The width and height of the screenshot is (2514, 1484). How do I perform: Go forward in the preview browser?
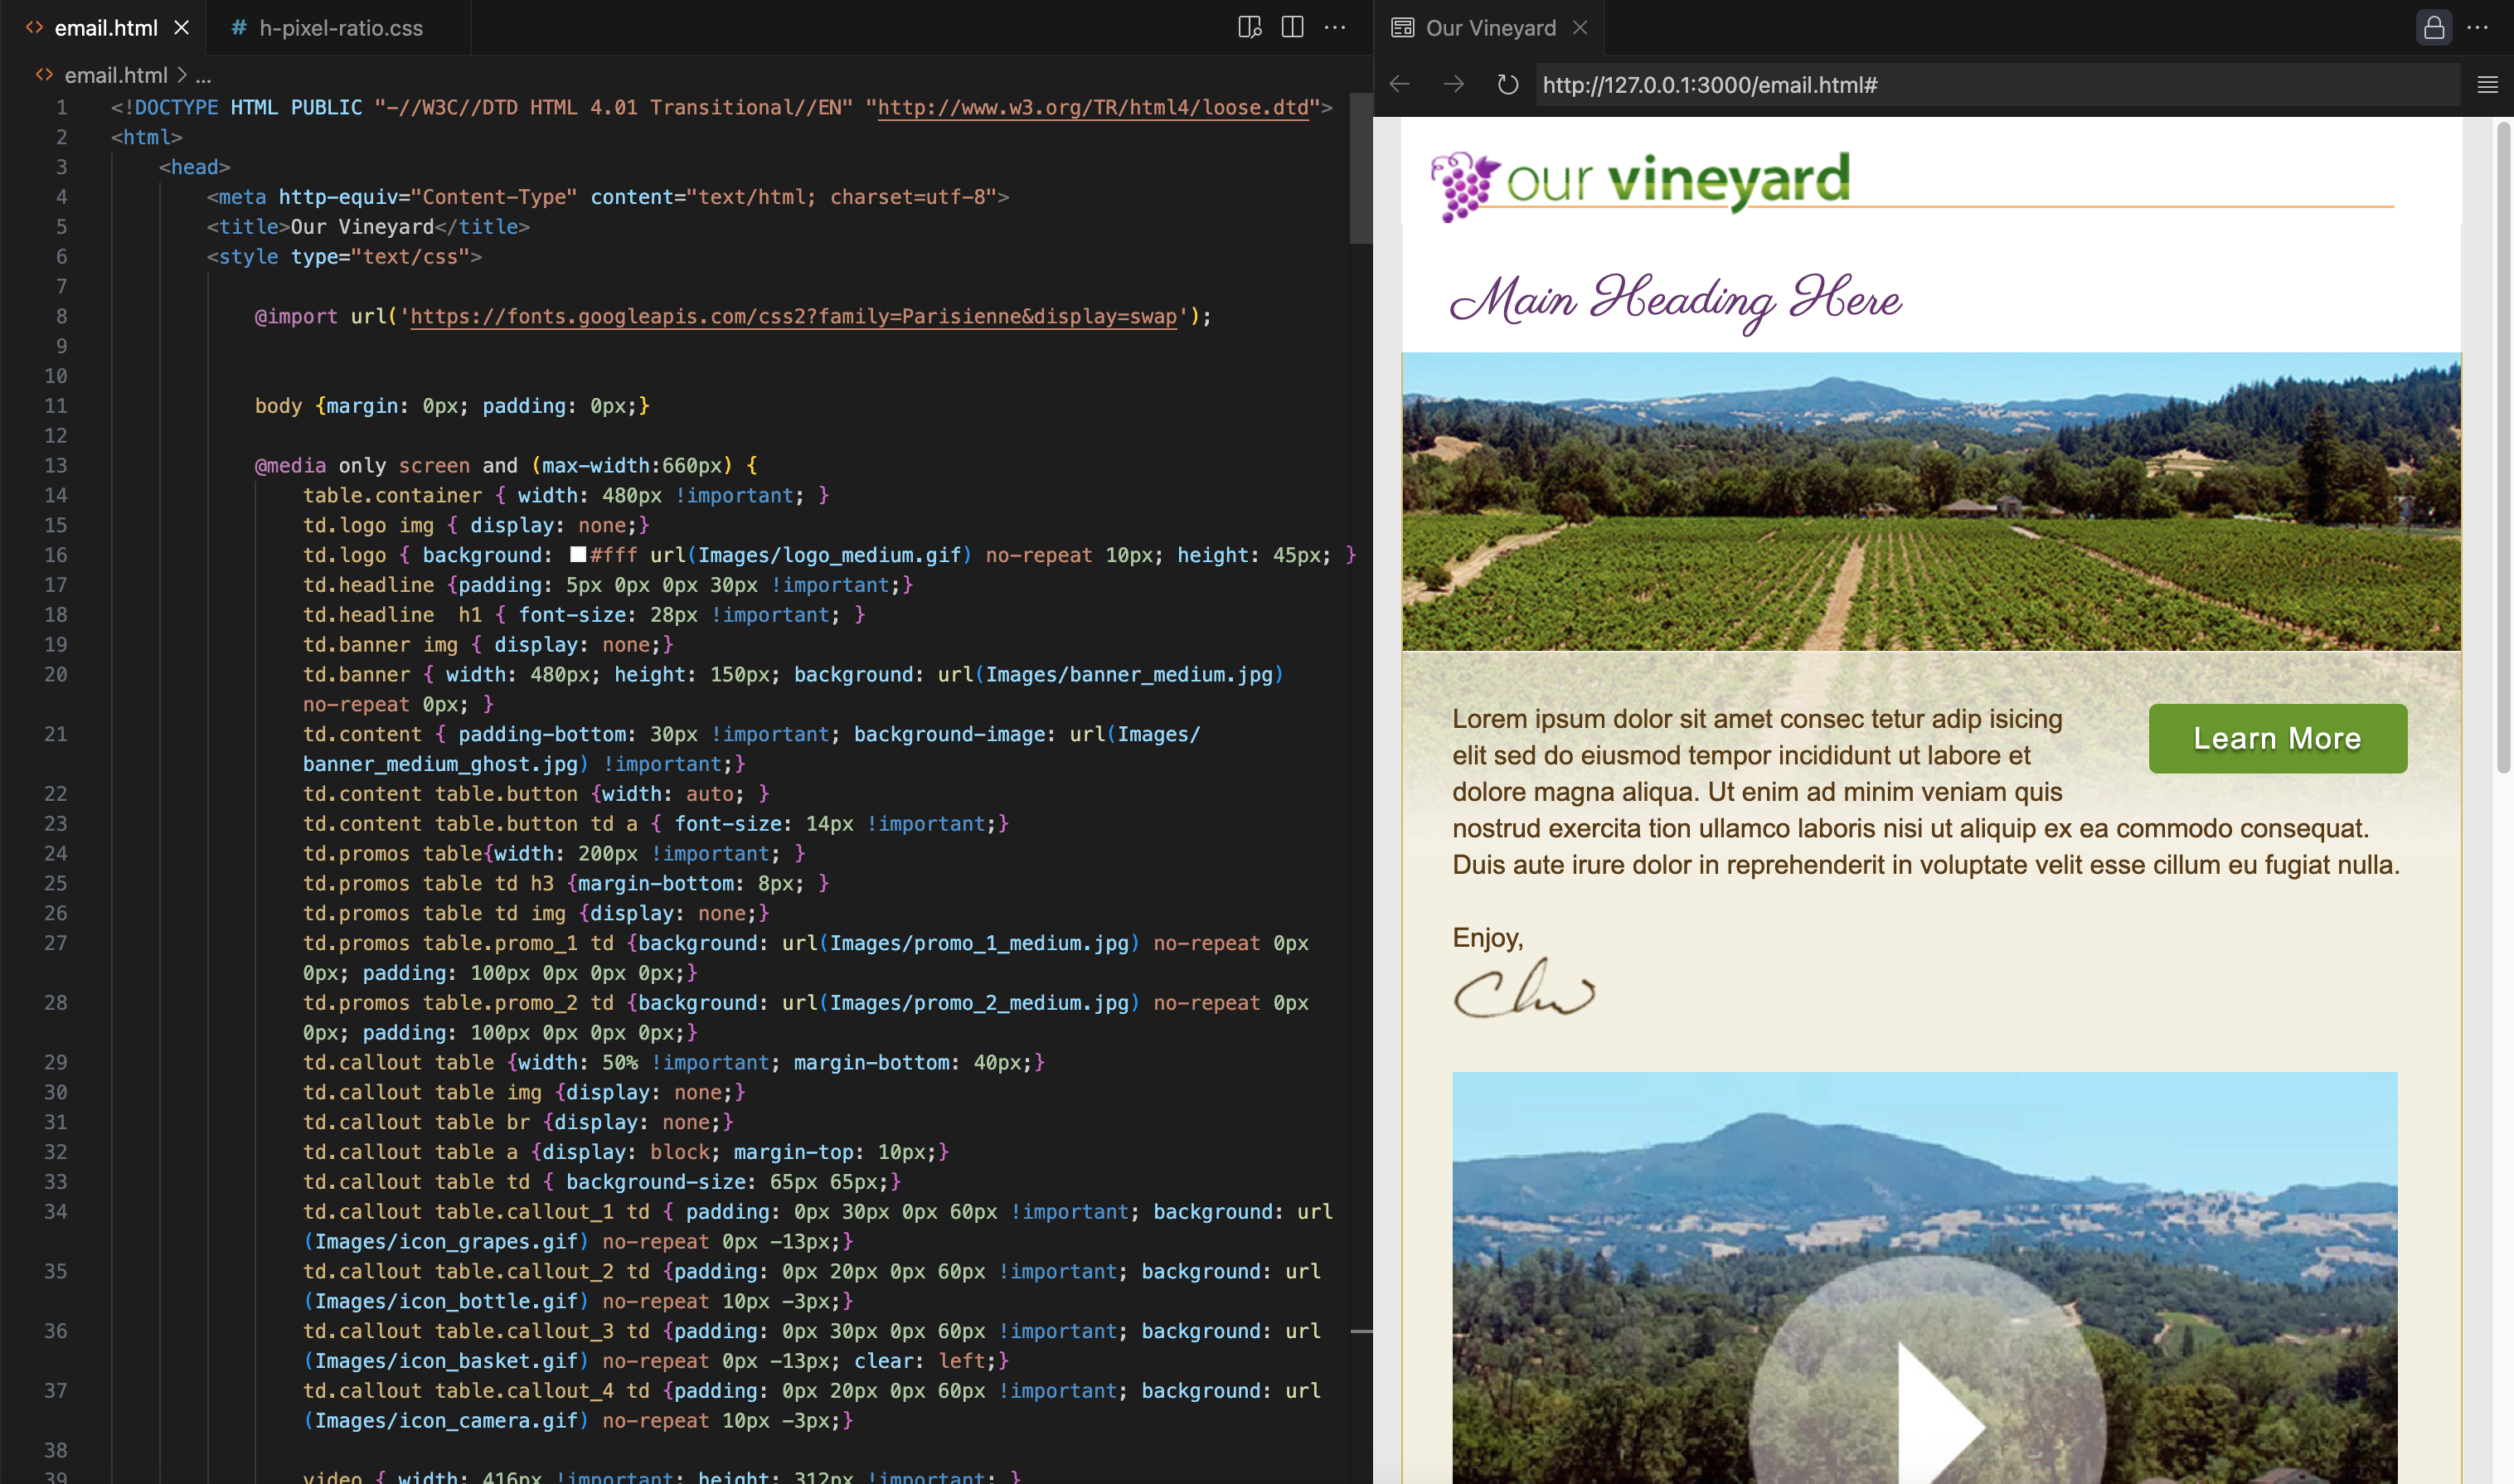[x=1454, y=85]
